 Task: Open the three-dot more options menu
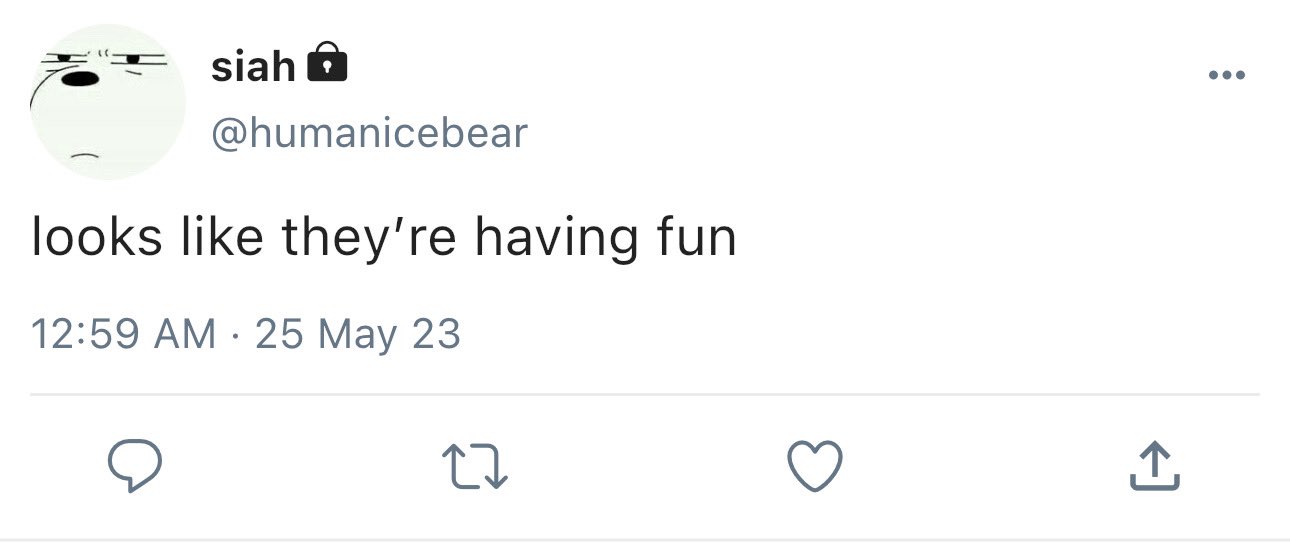pyautogui.click(x=1226, y=76)
